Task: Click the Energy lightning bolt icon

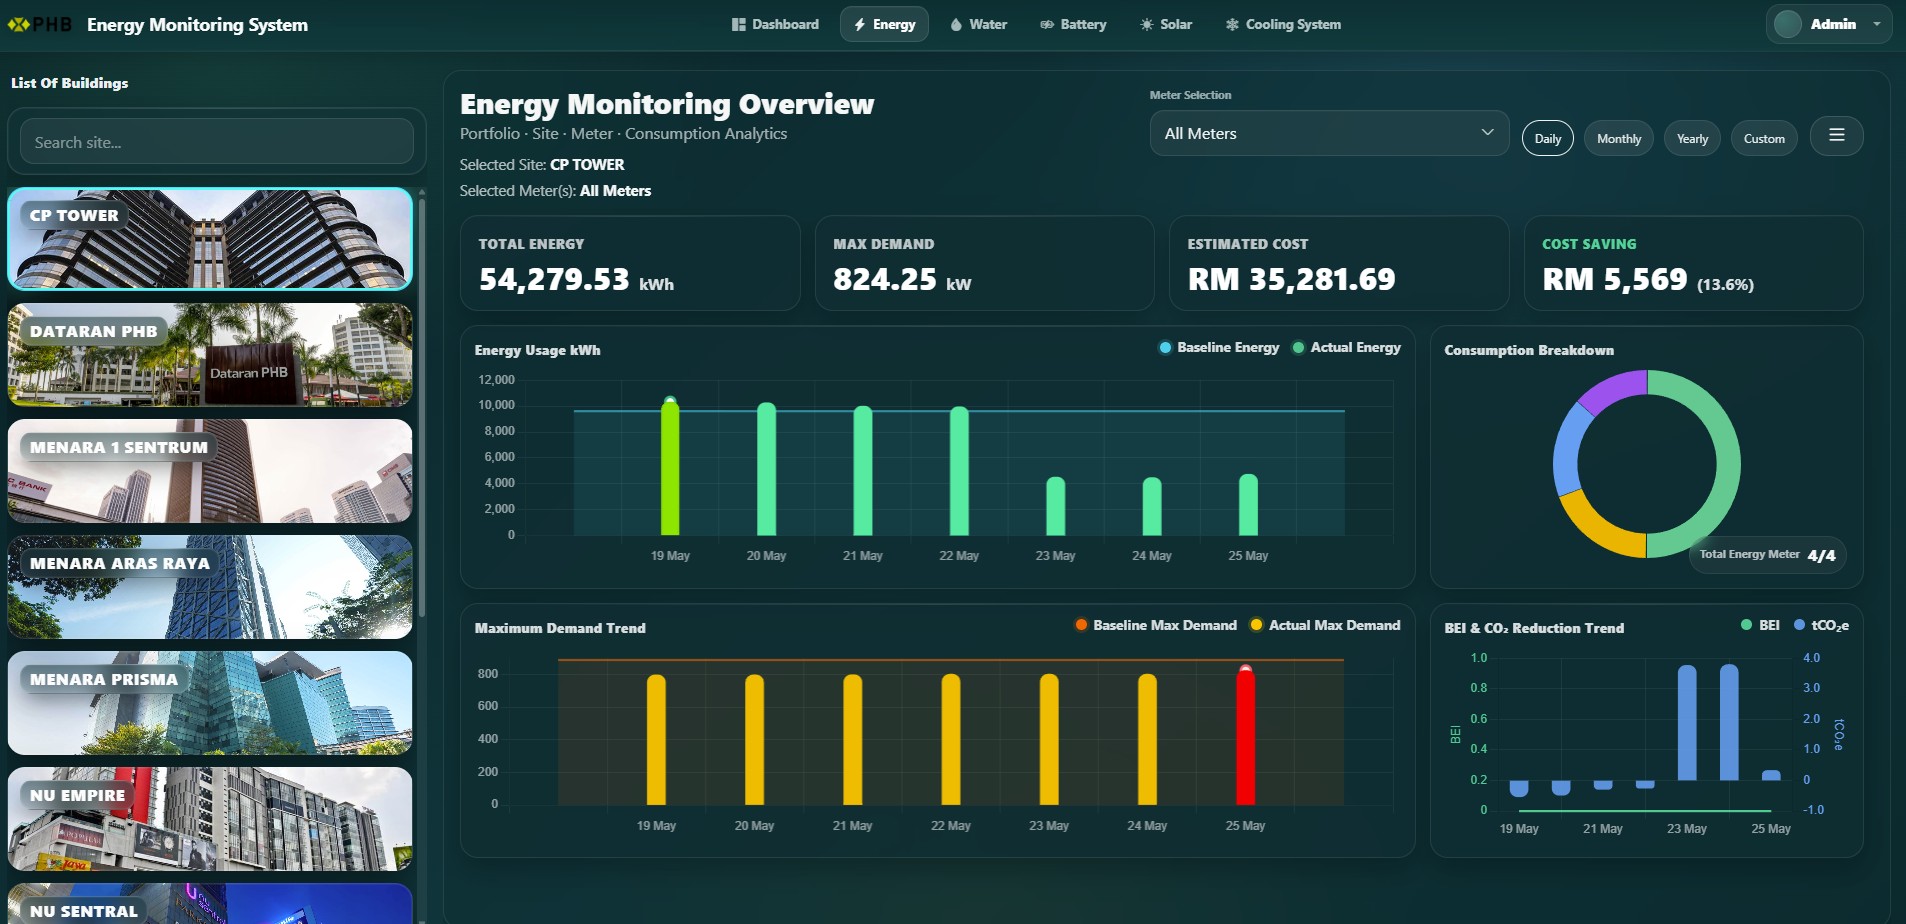Action: 859,24
